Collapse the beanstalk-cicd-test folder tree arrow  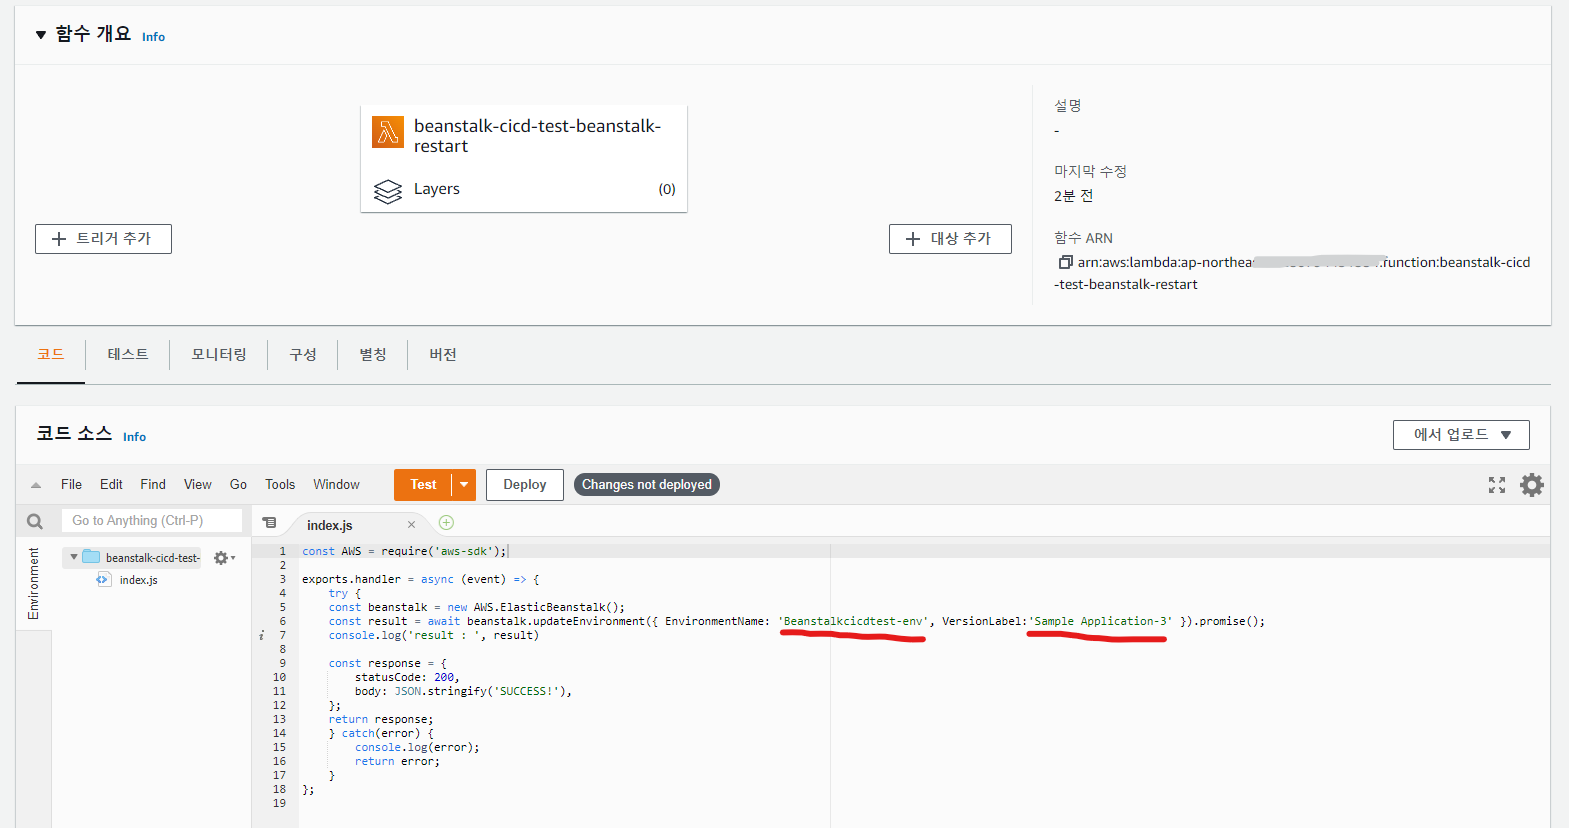click(x=74, y=557)
